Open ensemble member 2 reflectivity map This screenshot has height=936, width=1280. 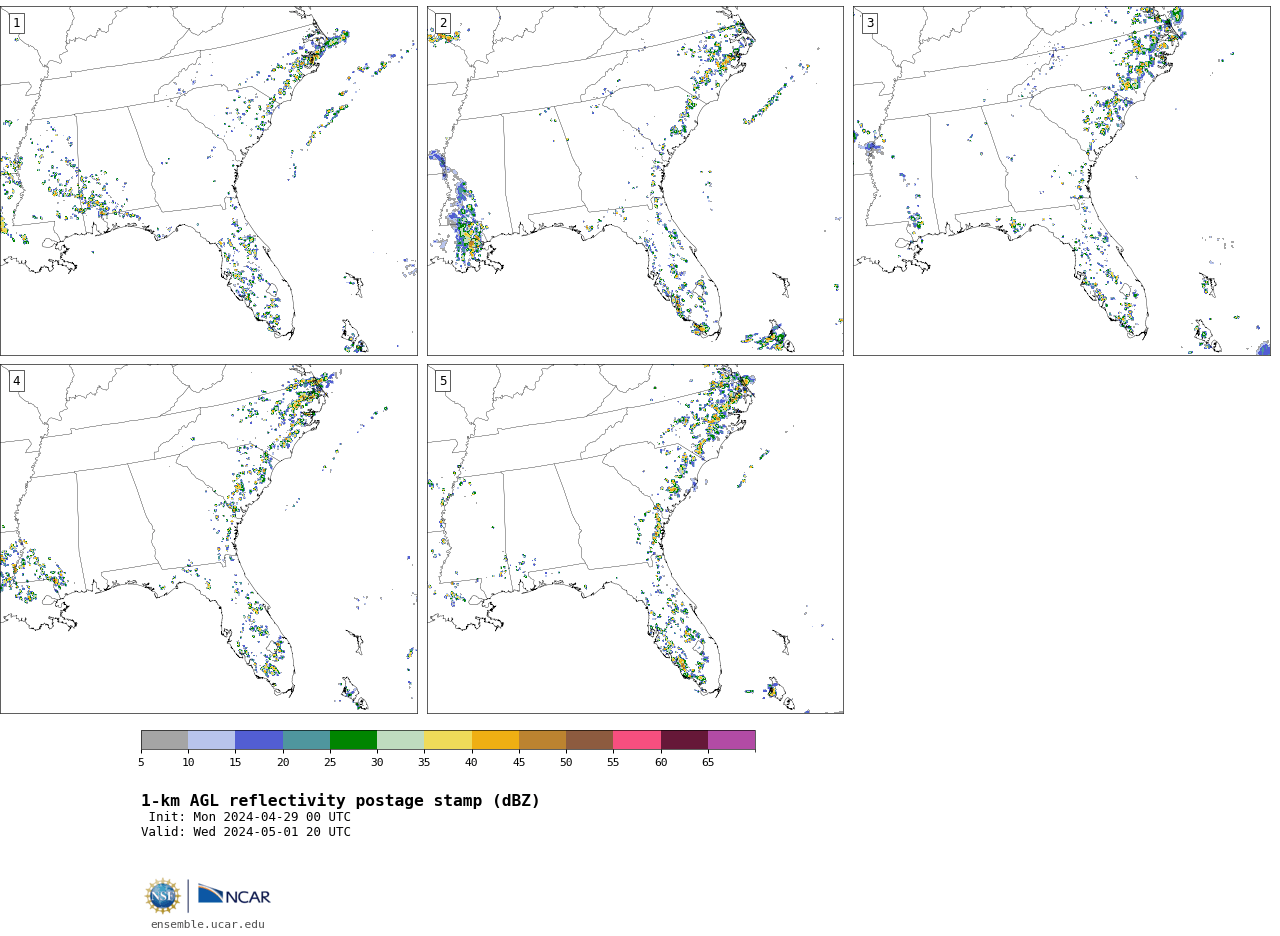click(635, 181)
